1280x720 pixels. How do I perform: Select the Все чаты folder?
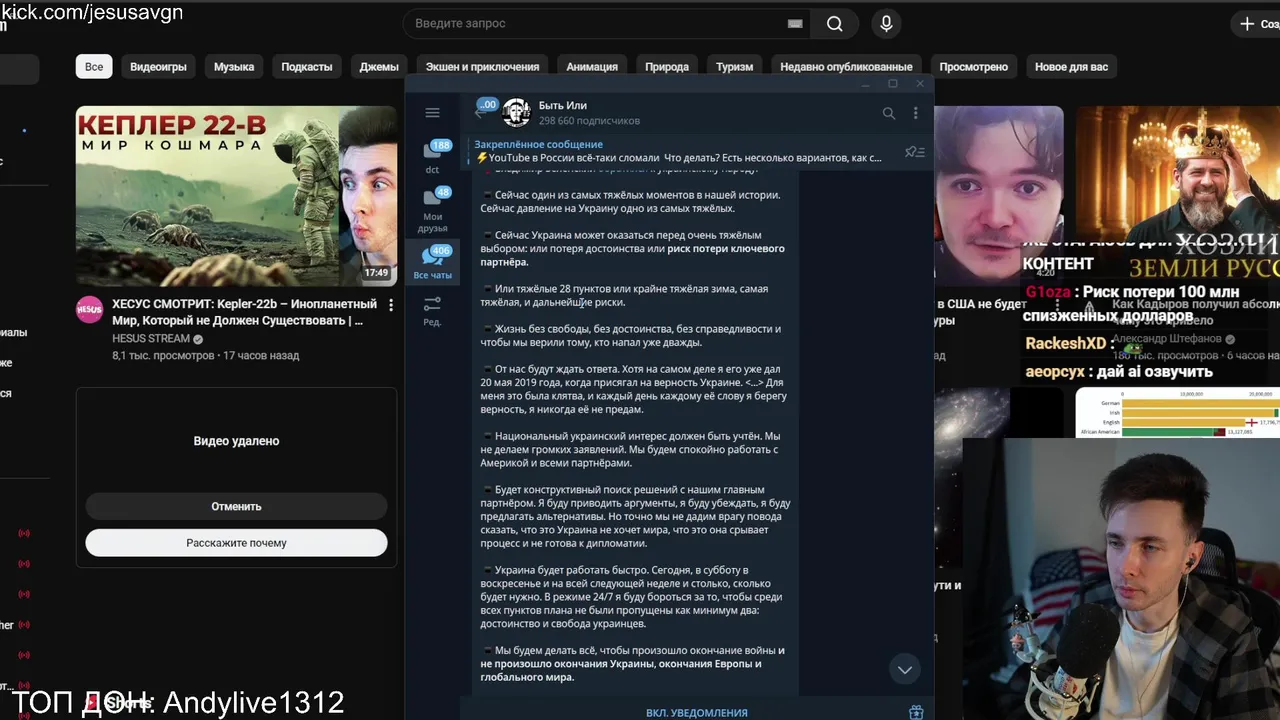point(432,263)
